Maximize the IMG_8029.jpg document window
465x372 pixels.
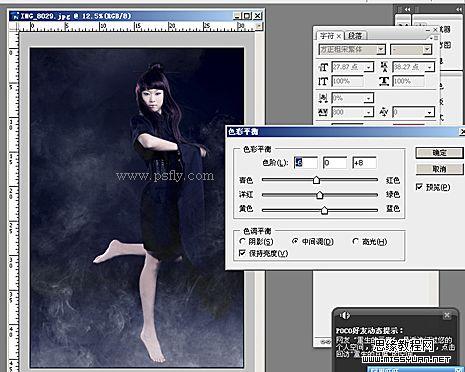(x=247, y=16)
